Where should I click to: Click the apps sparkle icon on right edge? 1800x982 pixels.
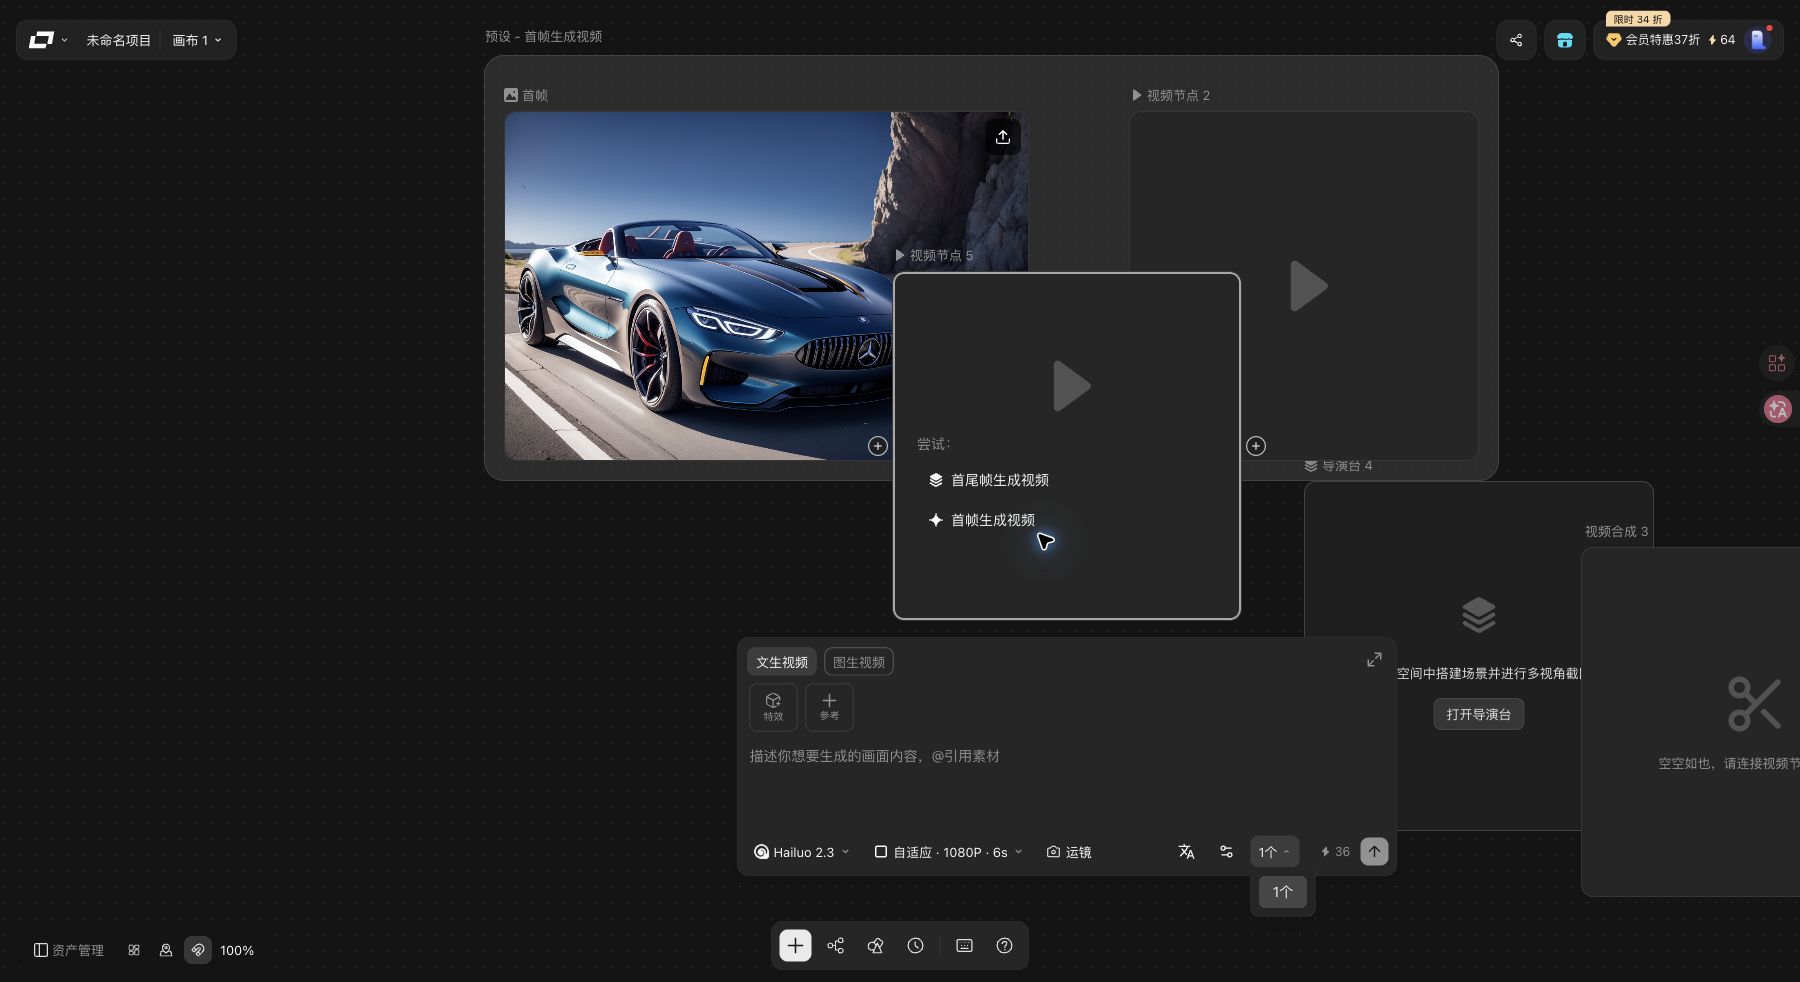tap(1777, 363)
